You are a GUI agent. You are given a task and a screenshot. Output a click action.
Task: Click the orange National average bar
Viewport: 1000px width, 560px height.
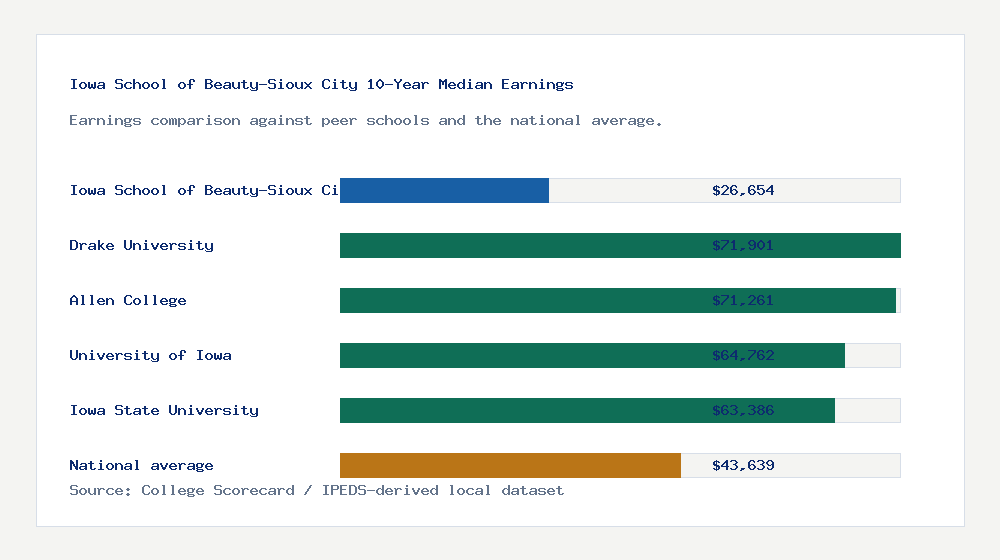point(510,466)
